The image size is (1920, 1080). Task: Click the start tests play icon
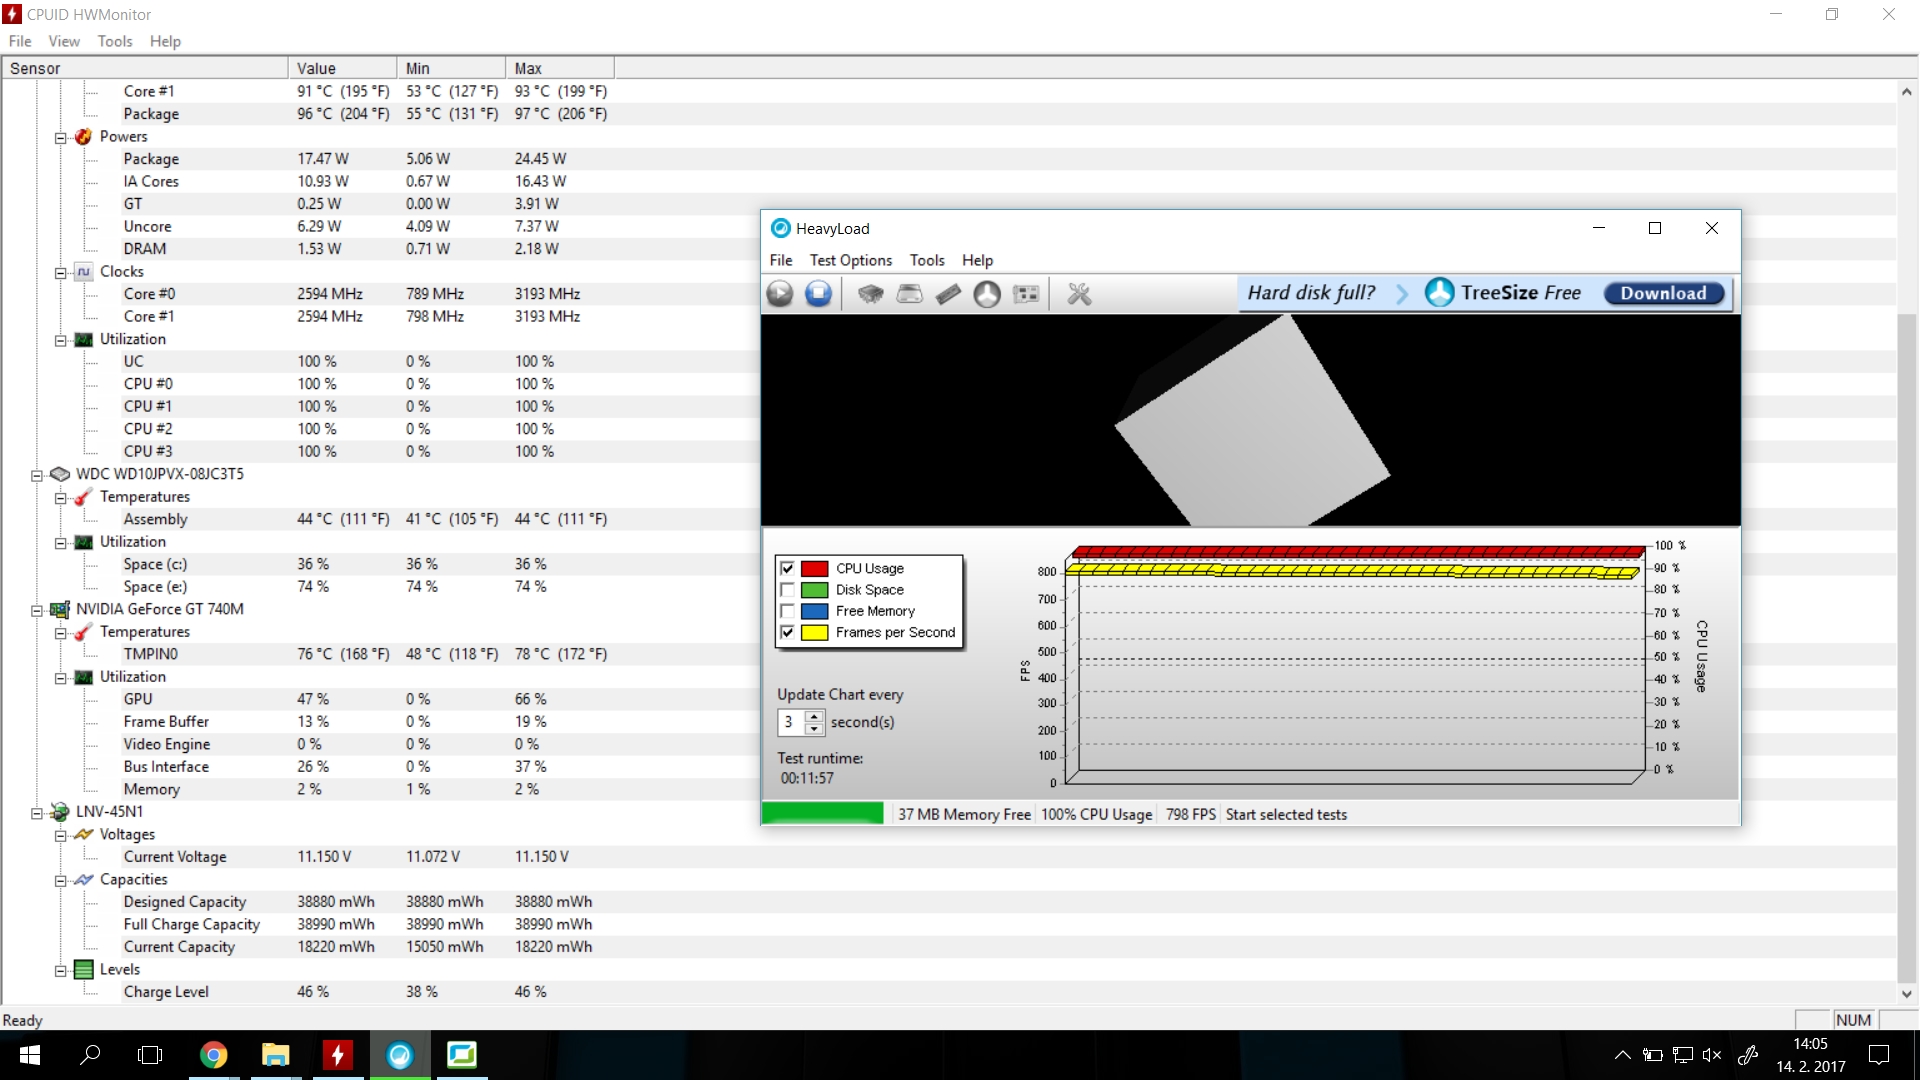pos(780,294)
